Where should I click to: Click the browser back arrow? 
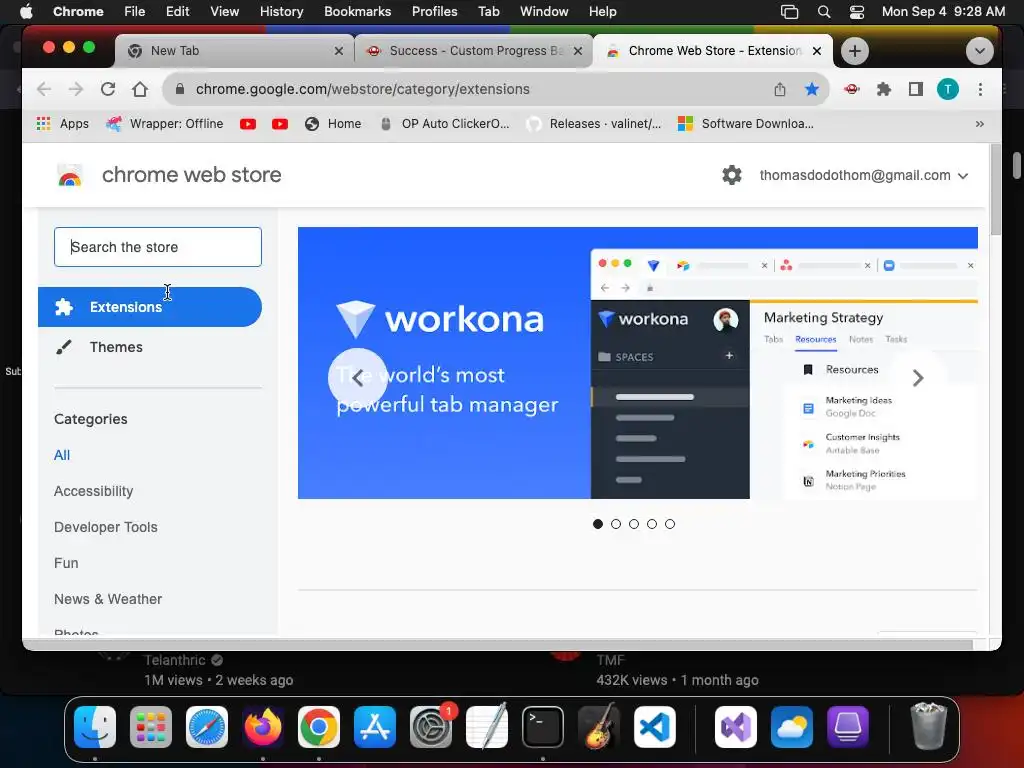(x=44, y=89)
